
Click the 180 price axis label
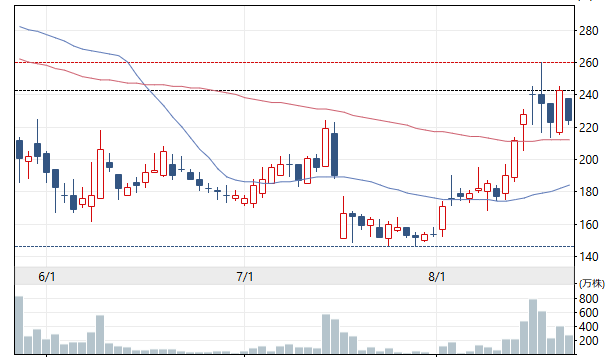tap(589, 192)
